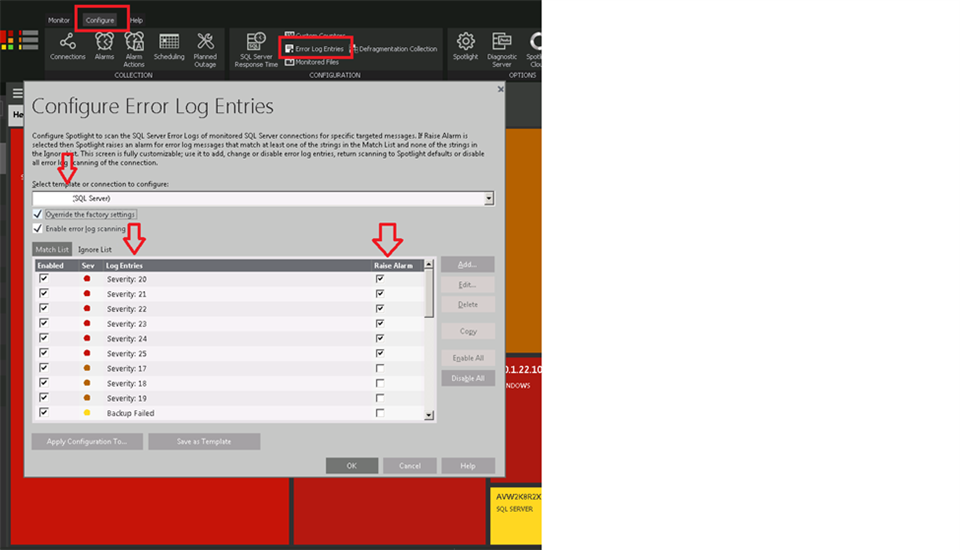Select the Severity: 24 log entry row
The image size is (960, 550).
click(x=229, y=339)
